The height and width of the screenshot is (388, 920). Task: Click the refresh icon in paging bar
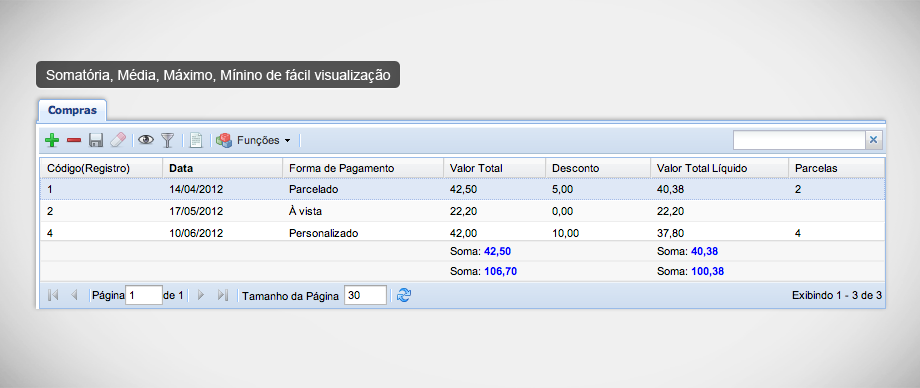(404, 295)
